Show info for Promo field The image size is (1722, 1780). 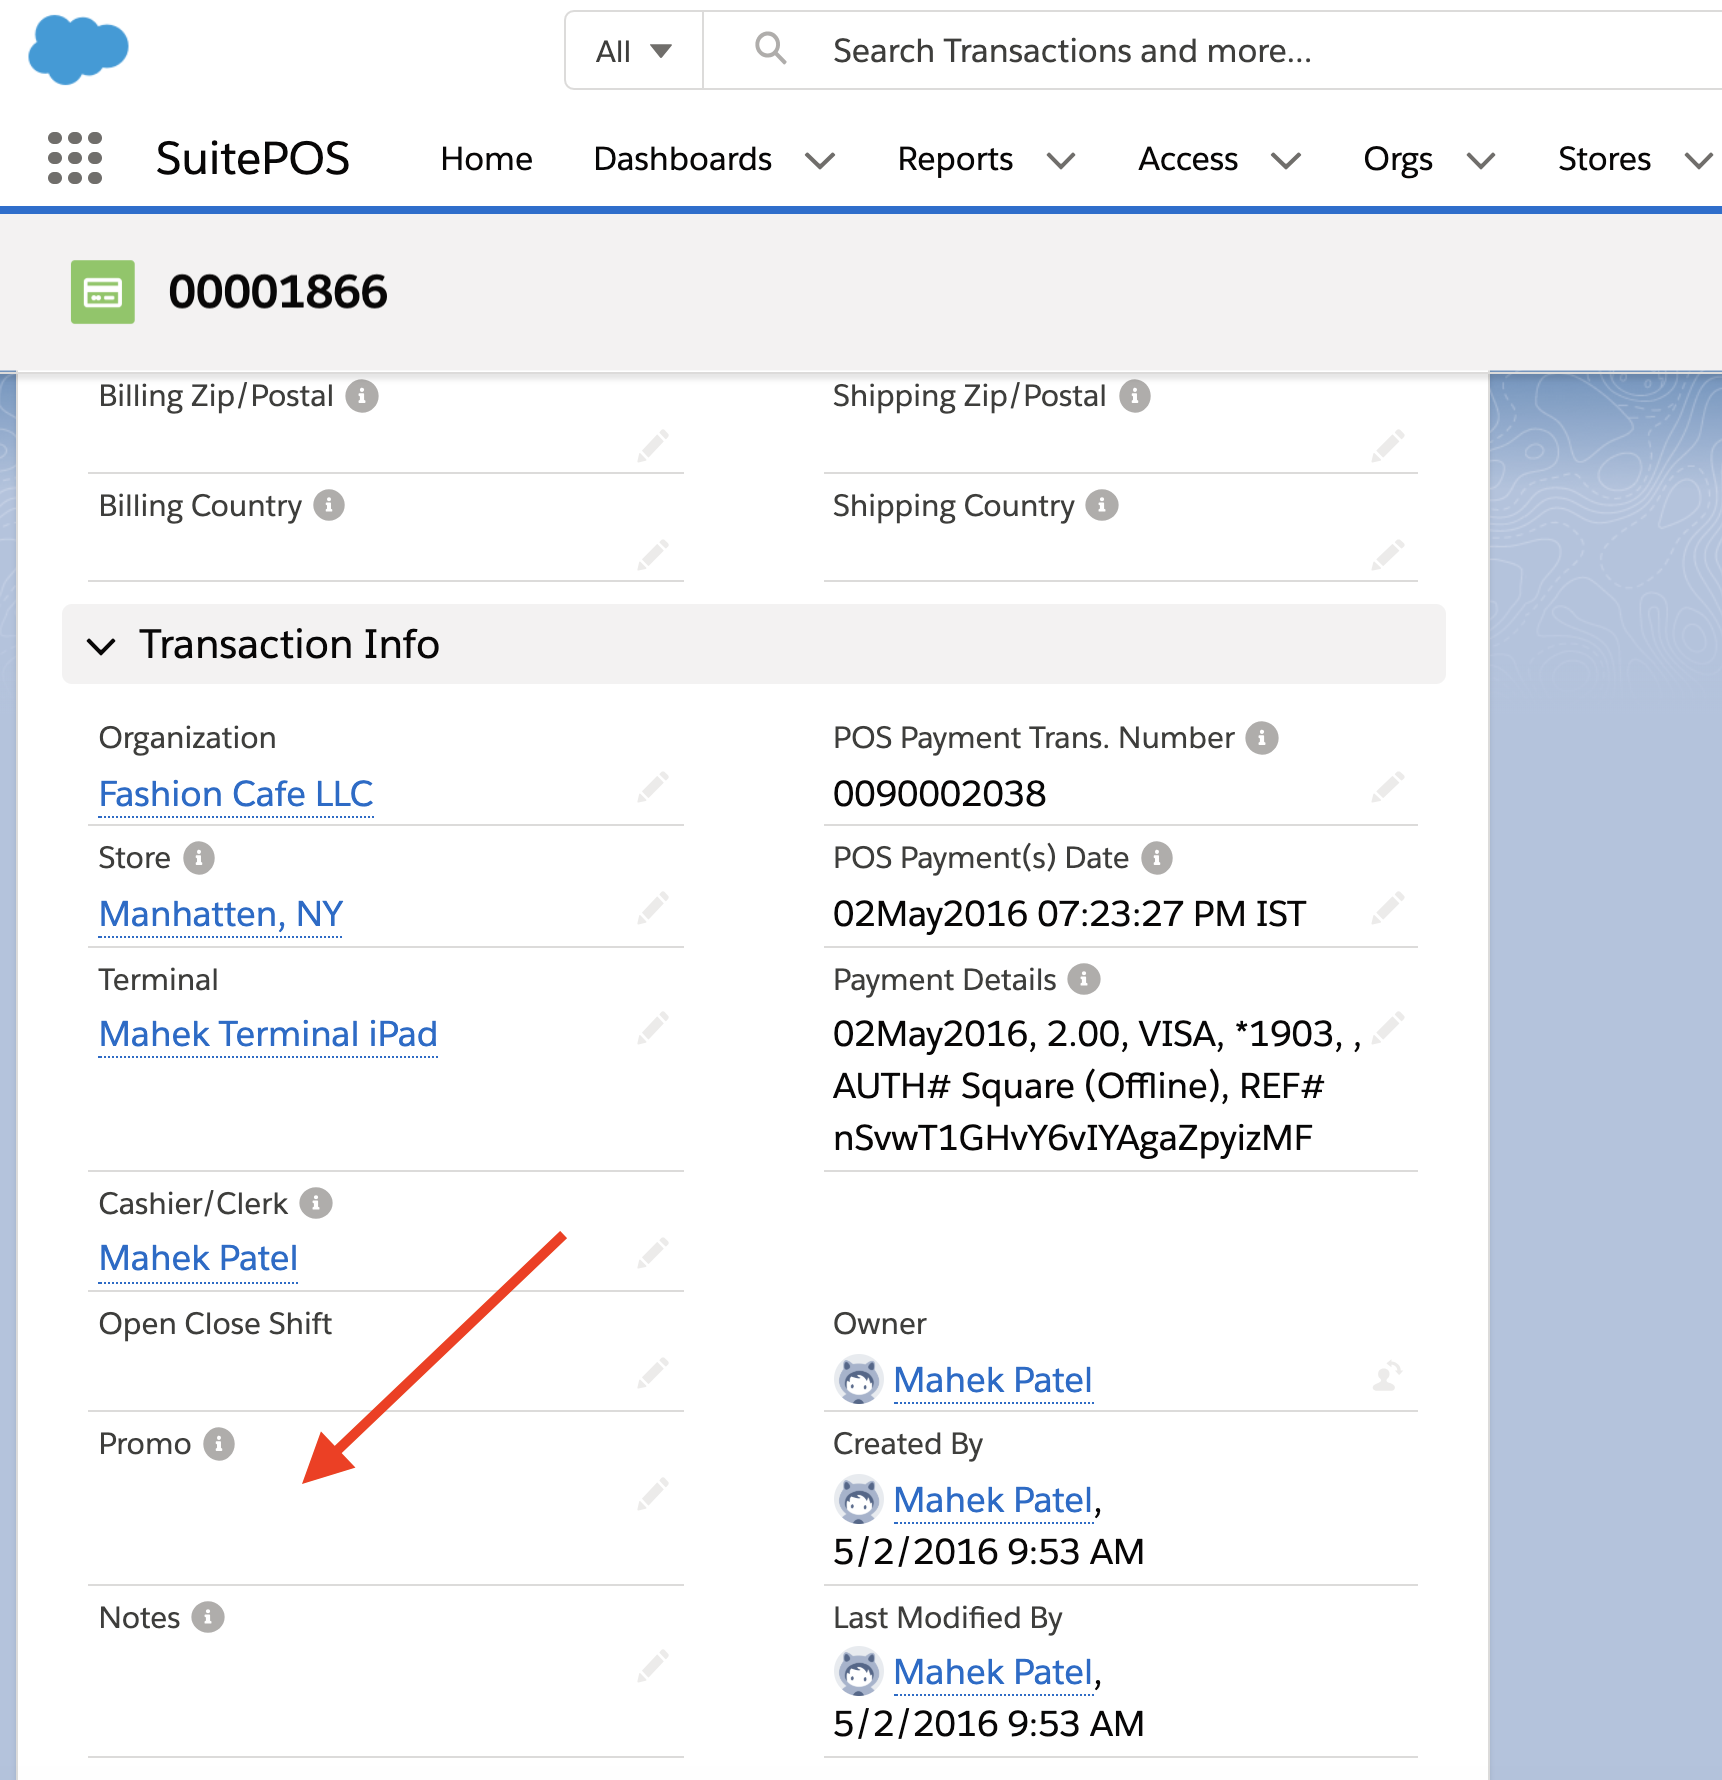tap(219, 1444)
